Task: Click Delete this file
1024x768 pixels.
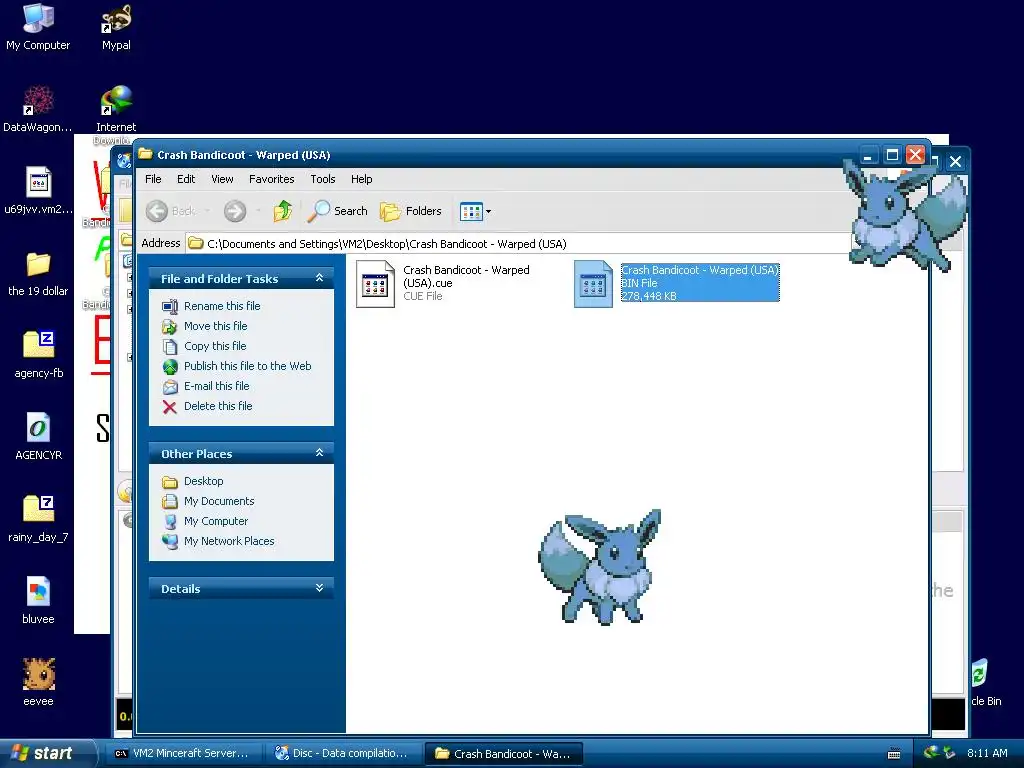Action: (x=217, y=406)
